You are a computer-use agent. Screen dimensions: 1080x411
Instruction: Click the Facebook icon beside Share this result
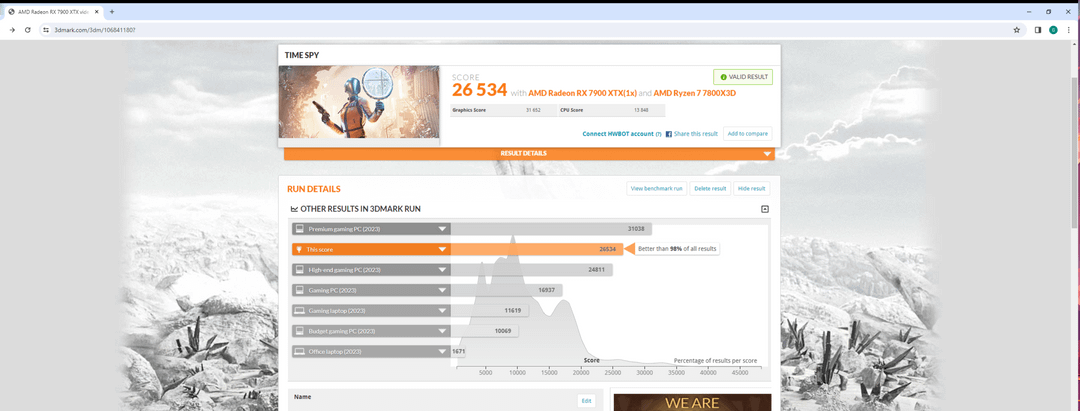669,134
